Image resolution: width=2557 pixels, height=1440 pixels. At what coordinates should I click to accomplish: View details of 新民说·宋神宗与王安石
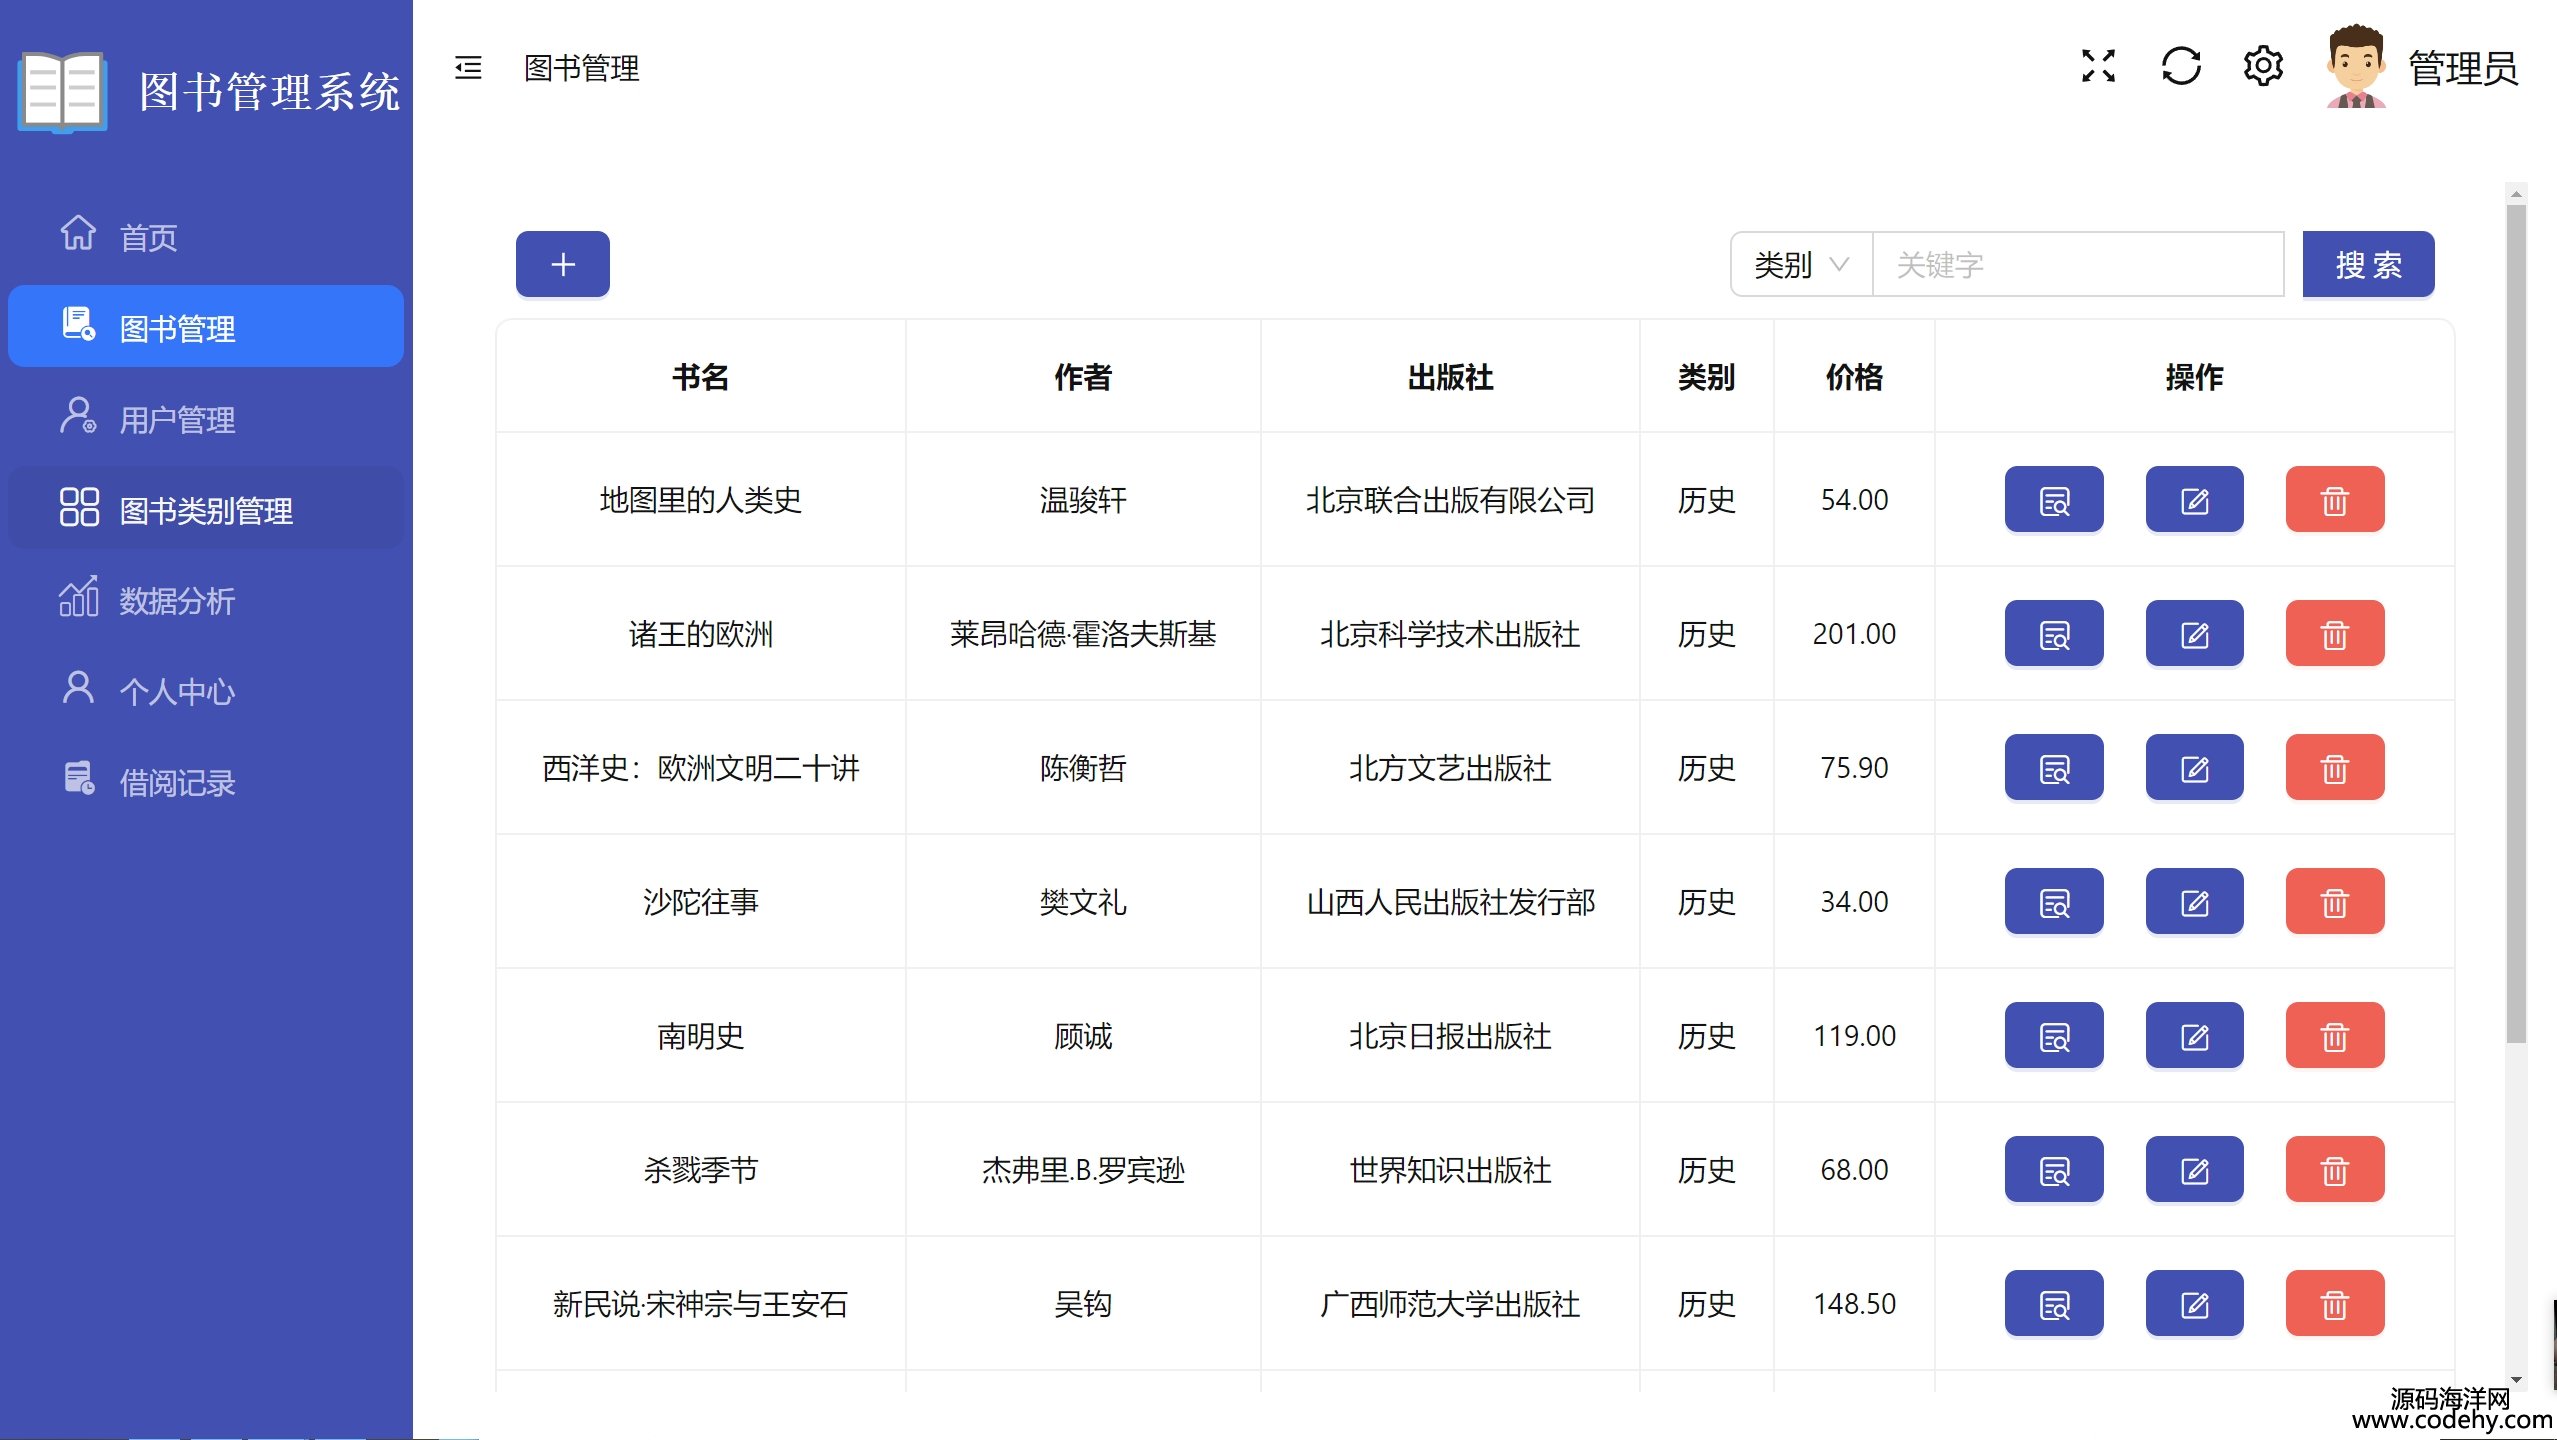tap(2054, 1303)
